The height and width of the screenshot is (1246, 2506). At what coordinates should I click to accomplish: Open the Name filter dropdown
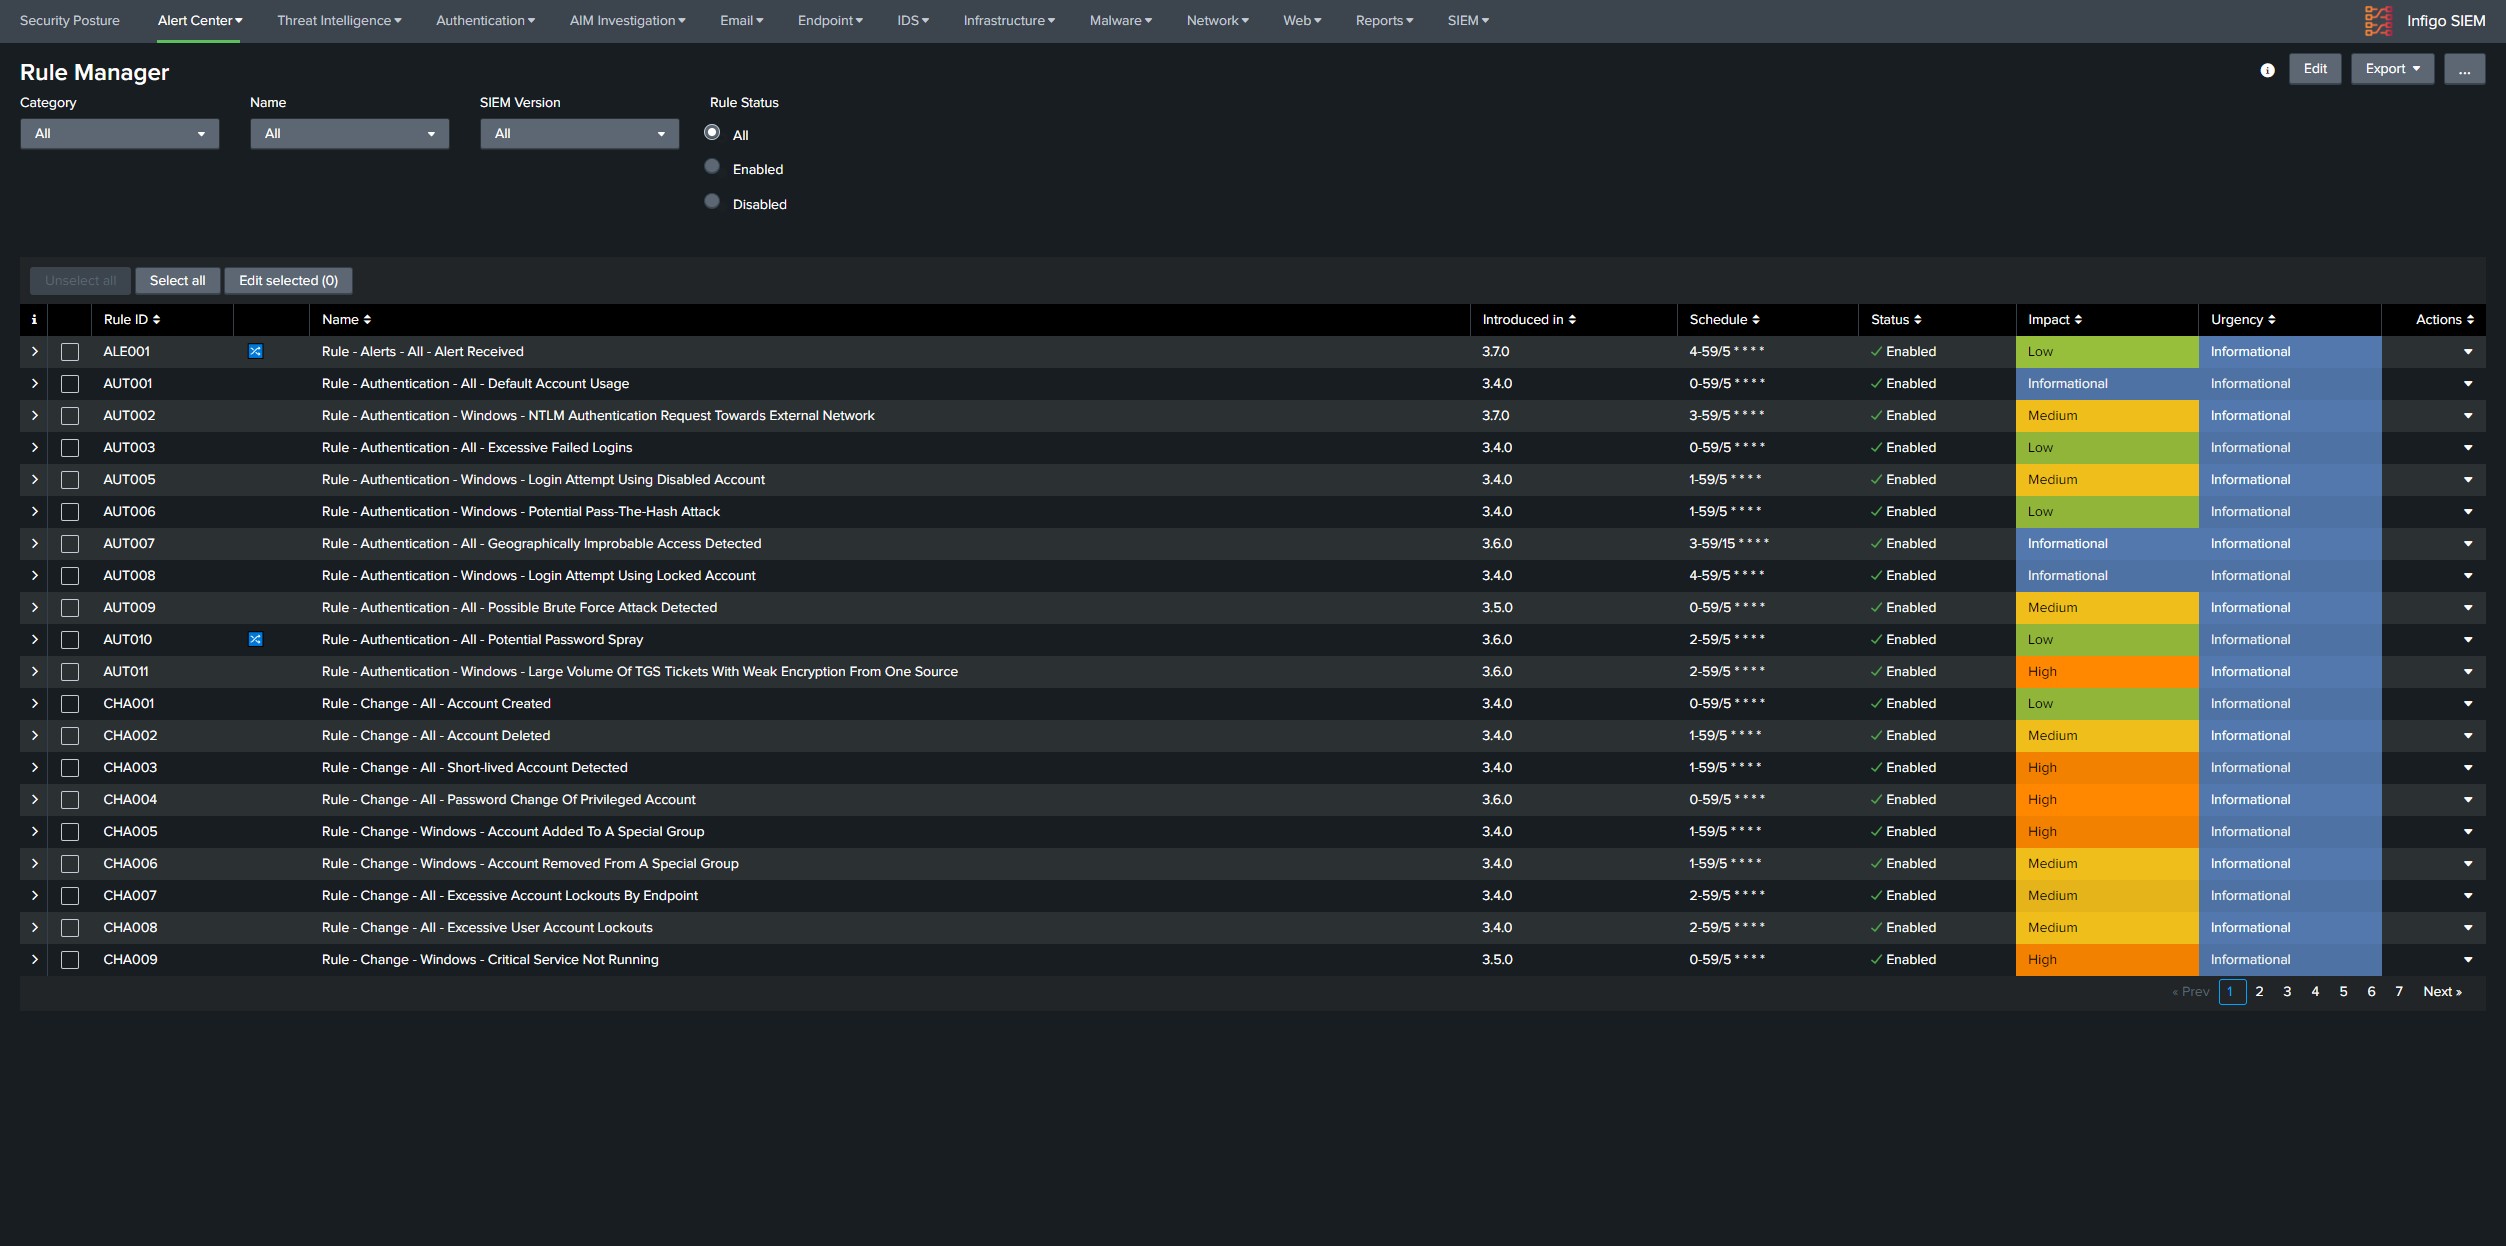click(x=350, y=134)
